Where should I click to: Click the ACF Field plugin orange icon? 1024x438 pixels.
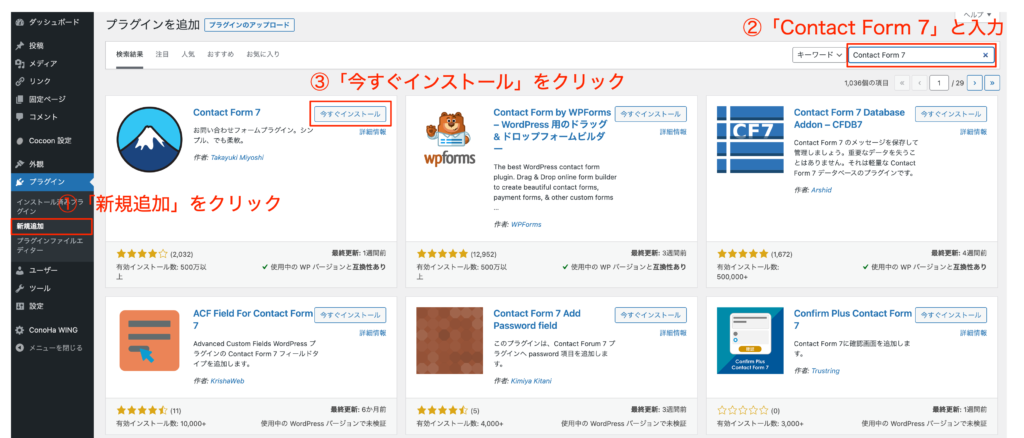149,340
